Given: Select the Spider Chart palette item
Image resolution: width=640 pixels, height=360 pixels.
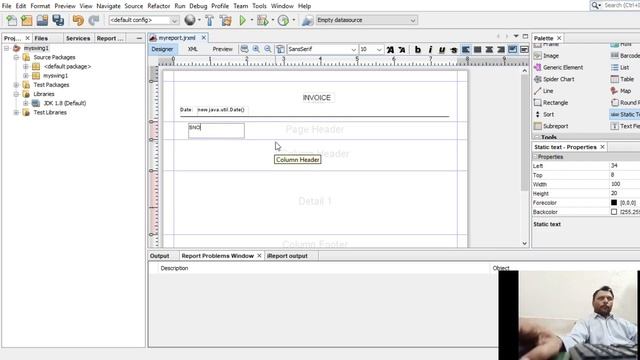Looking at the screenshot, I should point(554,79).
